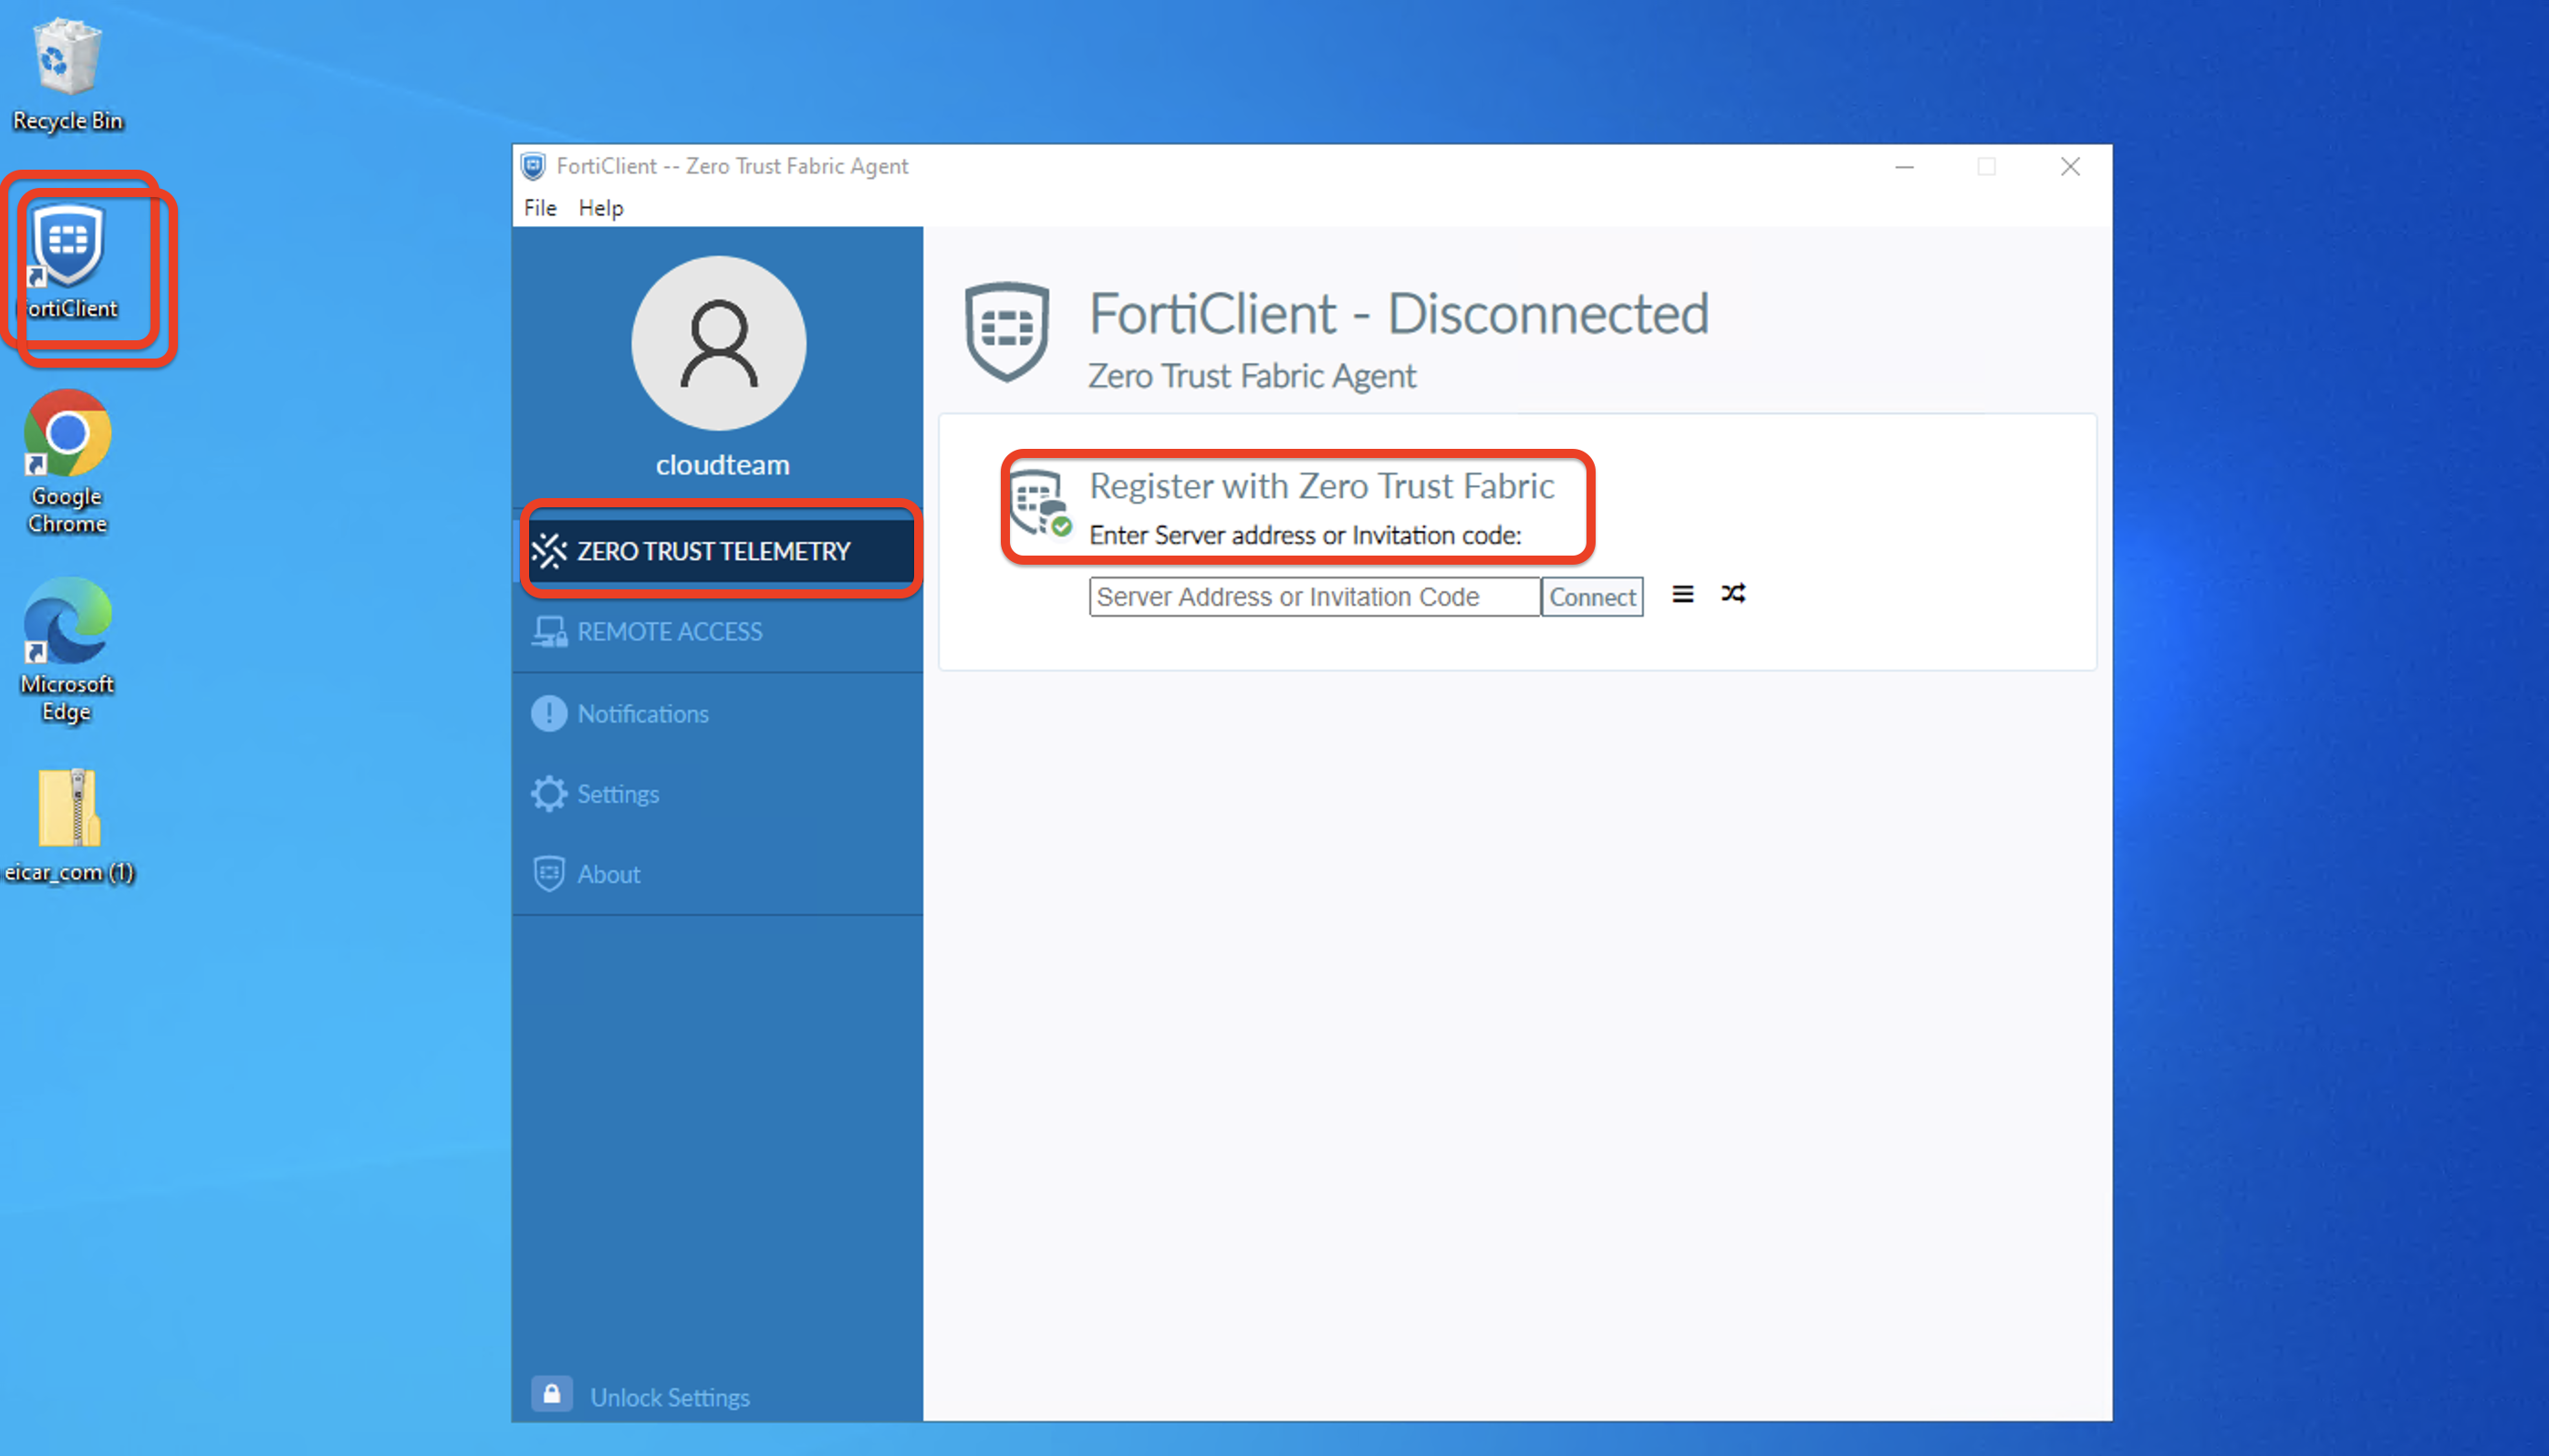The width and height of the screenshot is (2549, 1456).
Task: Open the File menu
Action: tap(540, 207)
